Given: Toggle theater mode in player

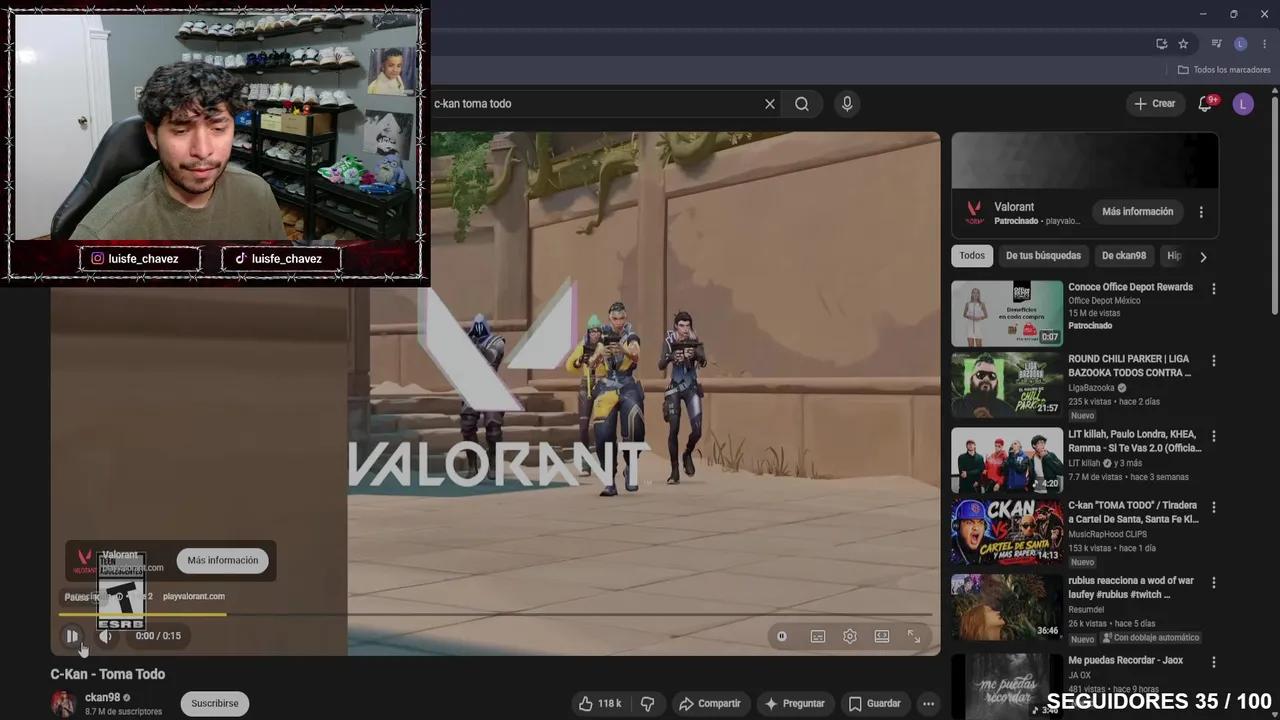Looking at the screenshot, I should (x=882, y=636).
